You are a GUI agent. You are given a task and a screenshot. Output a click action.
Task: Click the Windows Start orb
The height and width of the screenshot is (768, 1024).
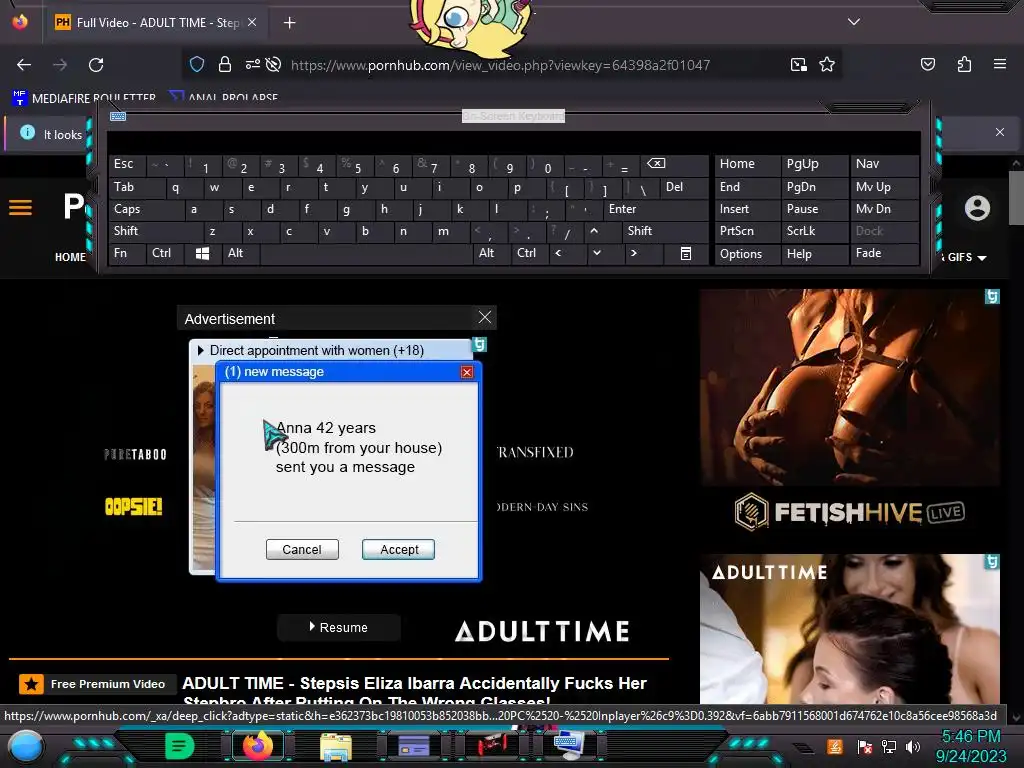coord(26,746)
